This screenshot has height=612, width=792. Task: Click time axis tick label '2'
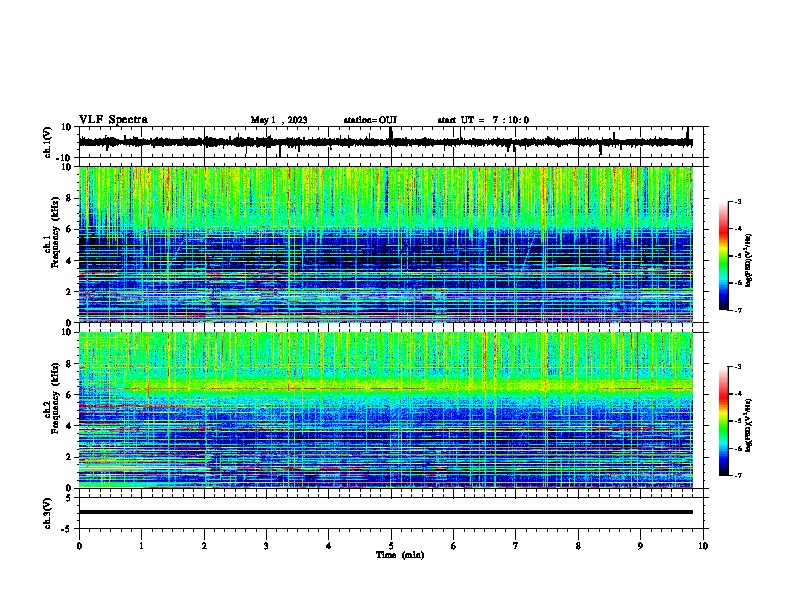coord(204,546)
